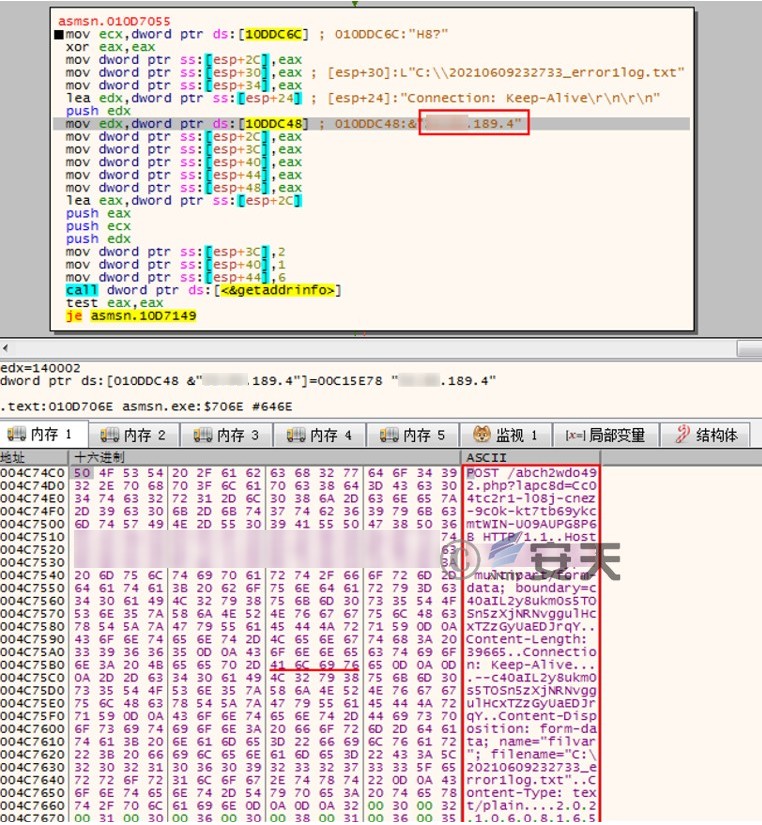Click the 十六进制 column header
Screen dimensions: 762x825
coord(264,457)
